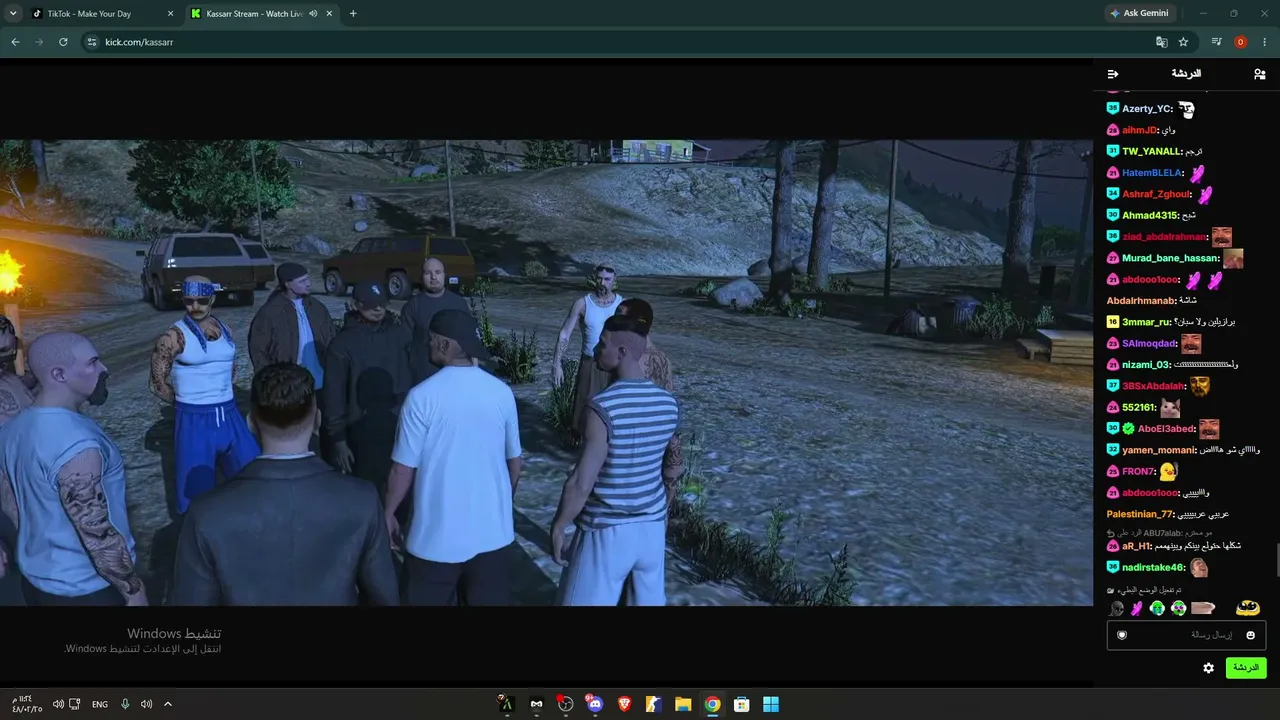The height and width of the screenshot is (720, 1280).
Task: Click the shield icon in message box
Action: (1122, 635)
